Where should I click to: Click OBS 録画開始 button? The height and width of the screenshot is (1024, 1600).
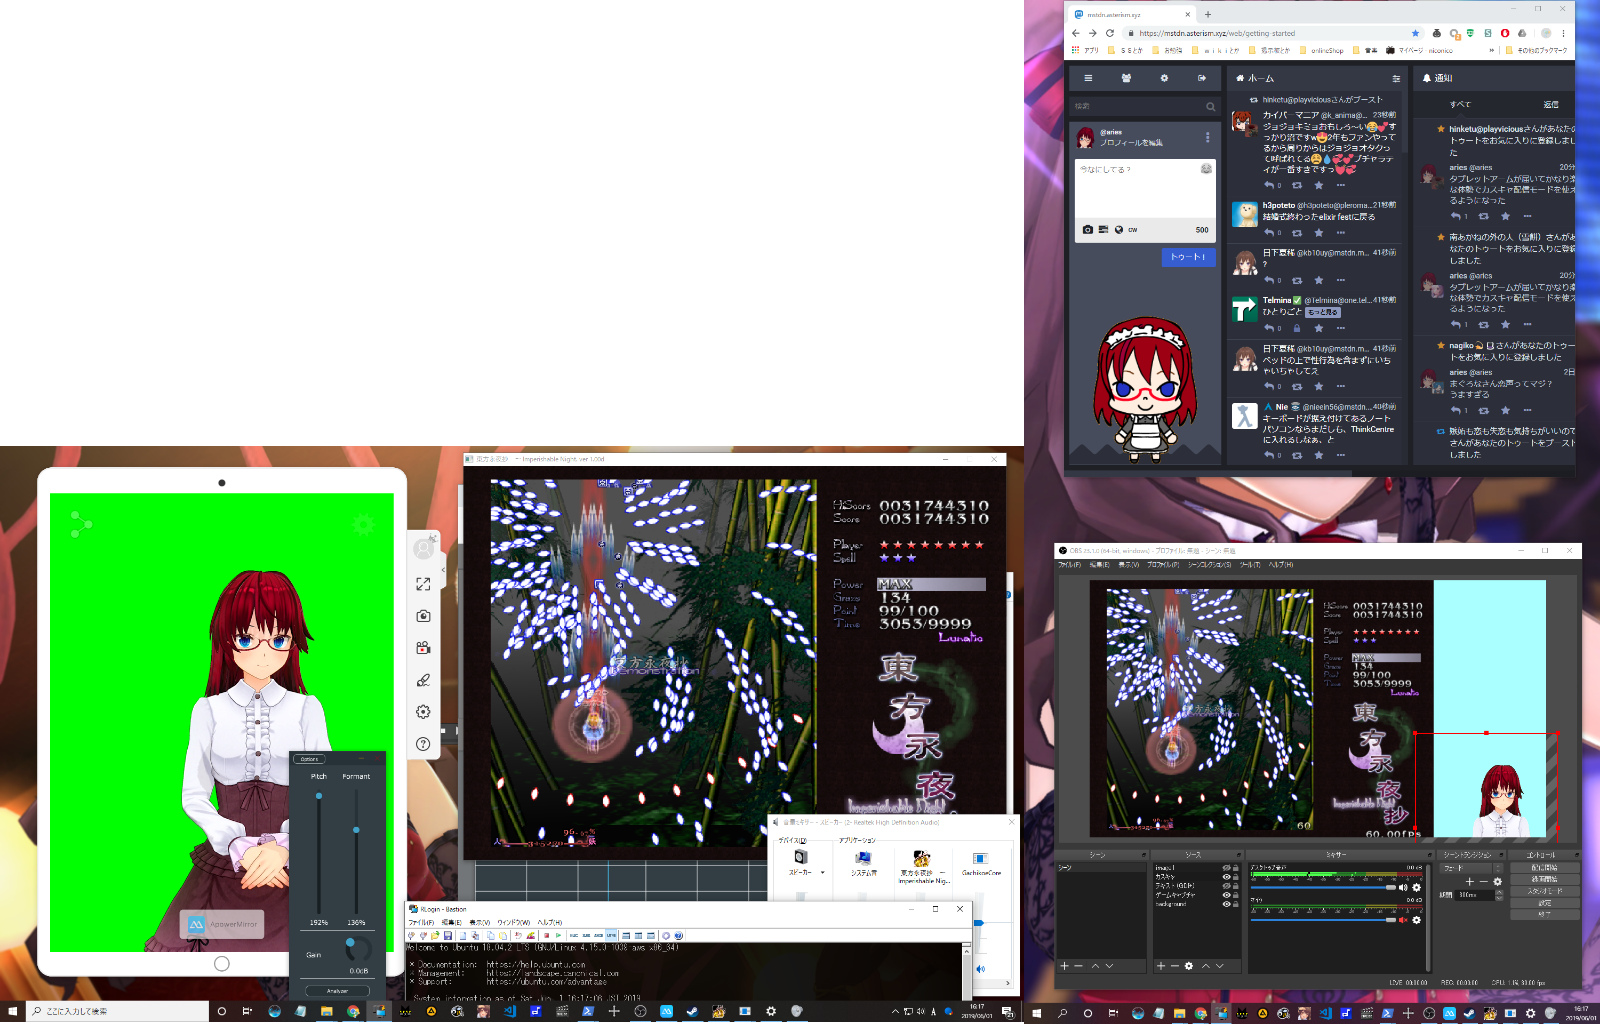click(1543, 879)
